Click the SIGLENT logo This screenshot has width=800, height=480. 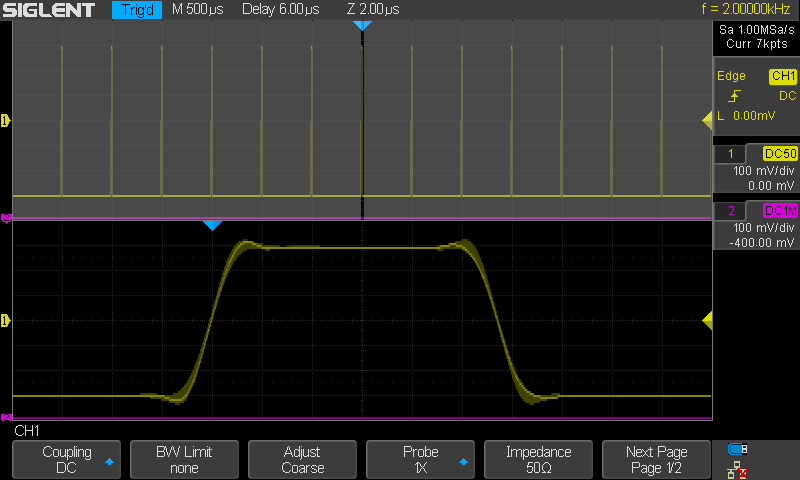(x=49, y=10)
